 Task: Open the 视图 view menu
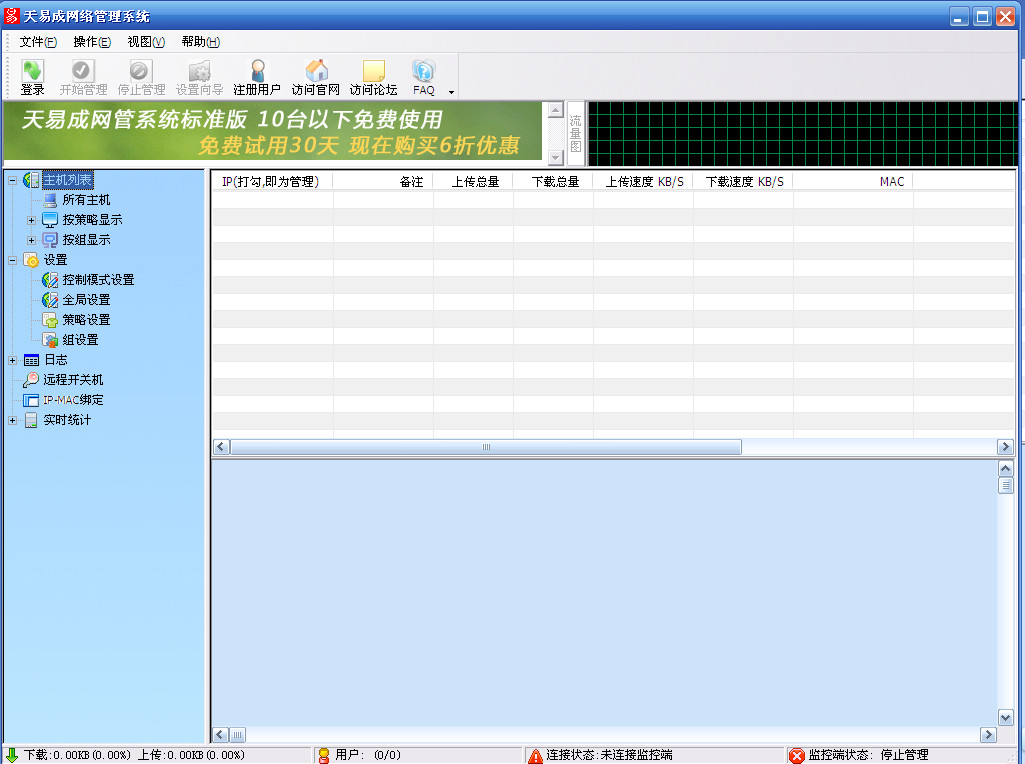tap(146, 42)
